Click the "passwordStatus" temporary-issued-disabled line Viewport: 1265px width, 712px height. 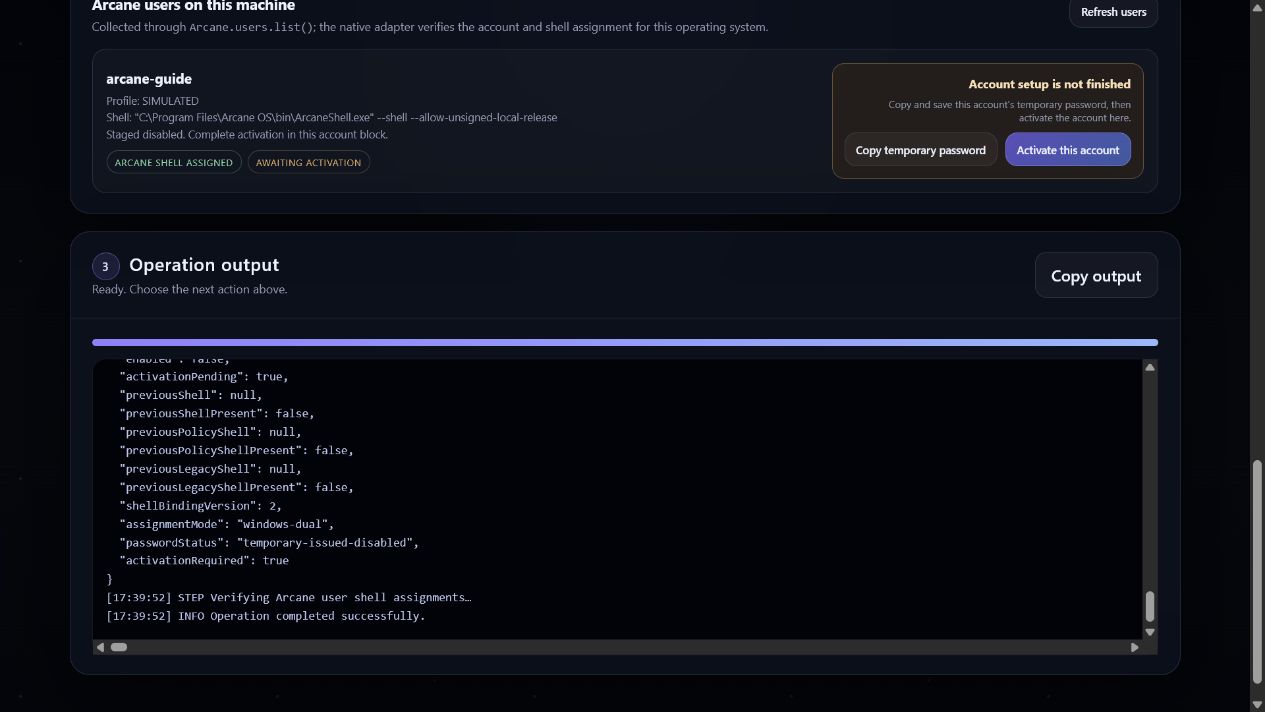pos(269,542)
